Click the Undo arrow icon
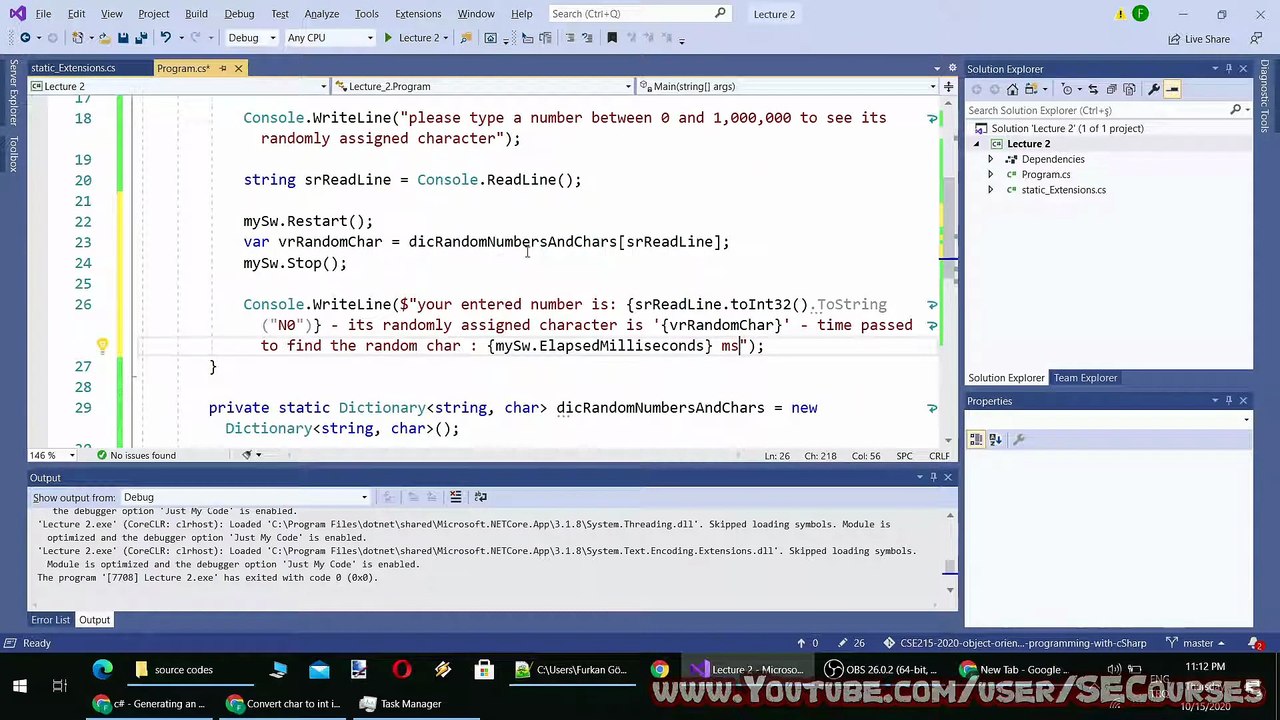Screen dimensions: 1280x720 coord(166,38)
